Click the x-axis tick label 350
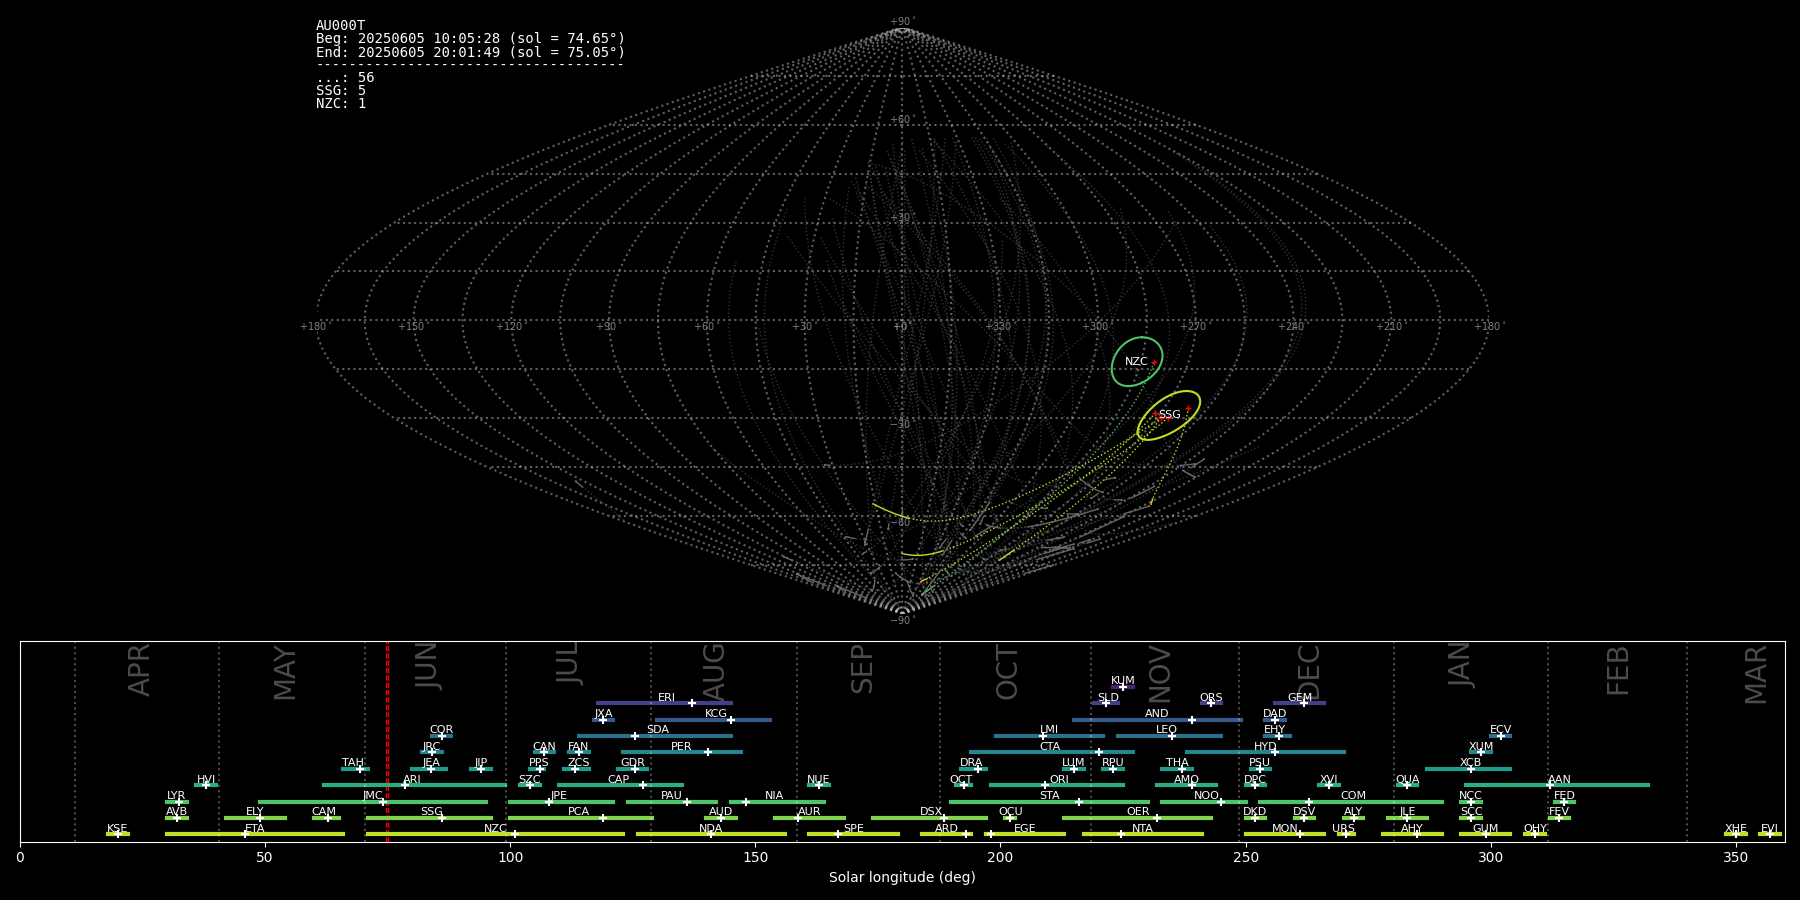This screenshot has width=1800, height=900. click(x=1735, y=857)
